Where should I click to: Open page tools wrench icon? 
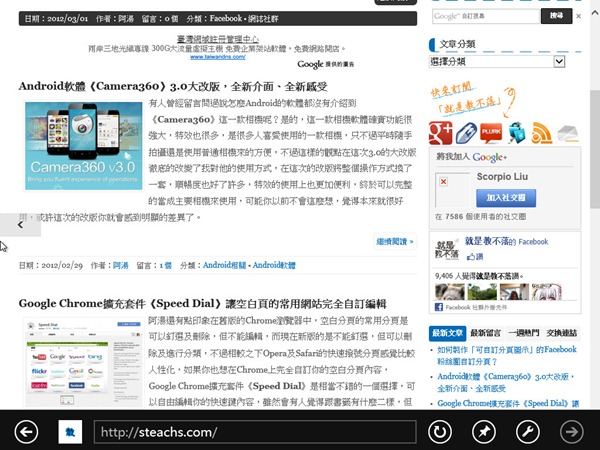point(528,432)
